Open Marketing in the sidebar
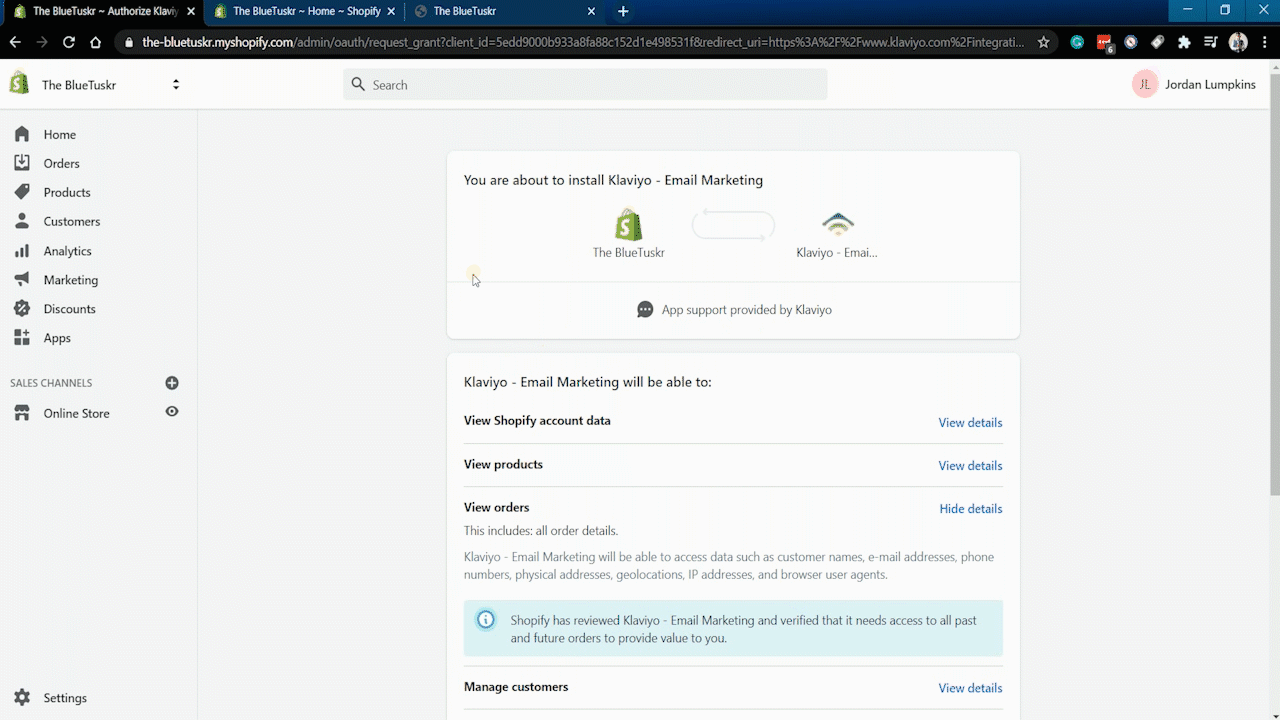Viewport: 1280px width, 720px height. 71,280
